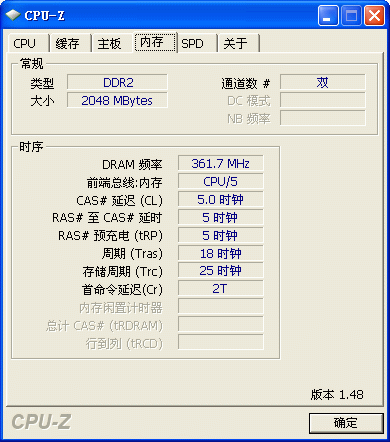Click the 存储周期 (Trc) label
The height and width of the screenshot is (442, 390).
123,272
